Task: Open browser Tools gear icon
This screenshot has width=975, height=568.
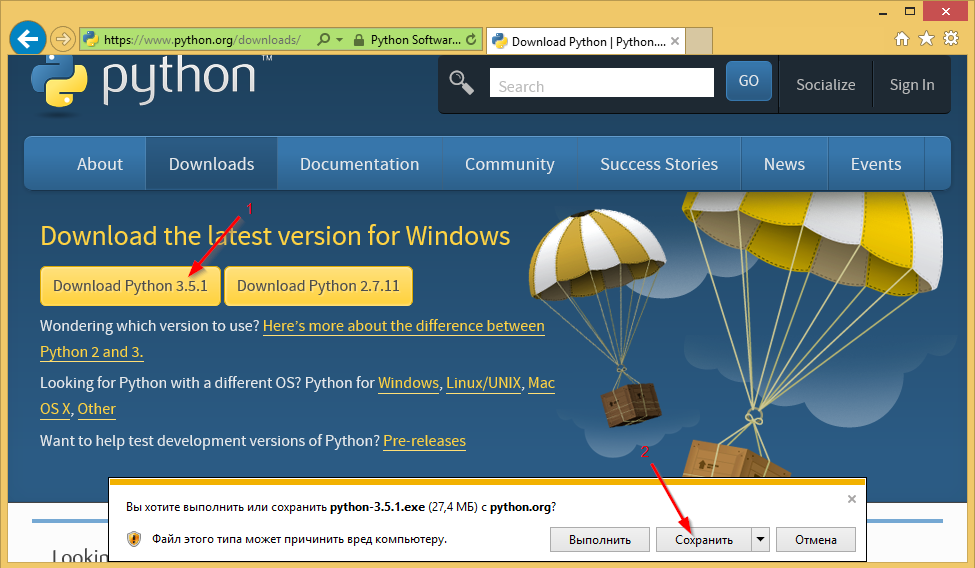Action: (x=951, y=39)
